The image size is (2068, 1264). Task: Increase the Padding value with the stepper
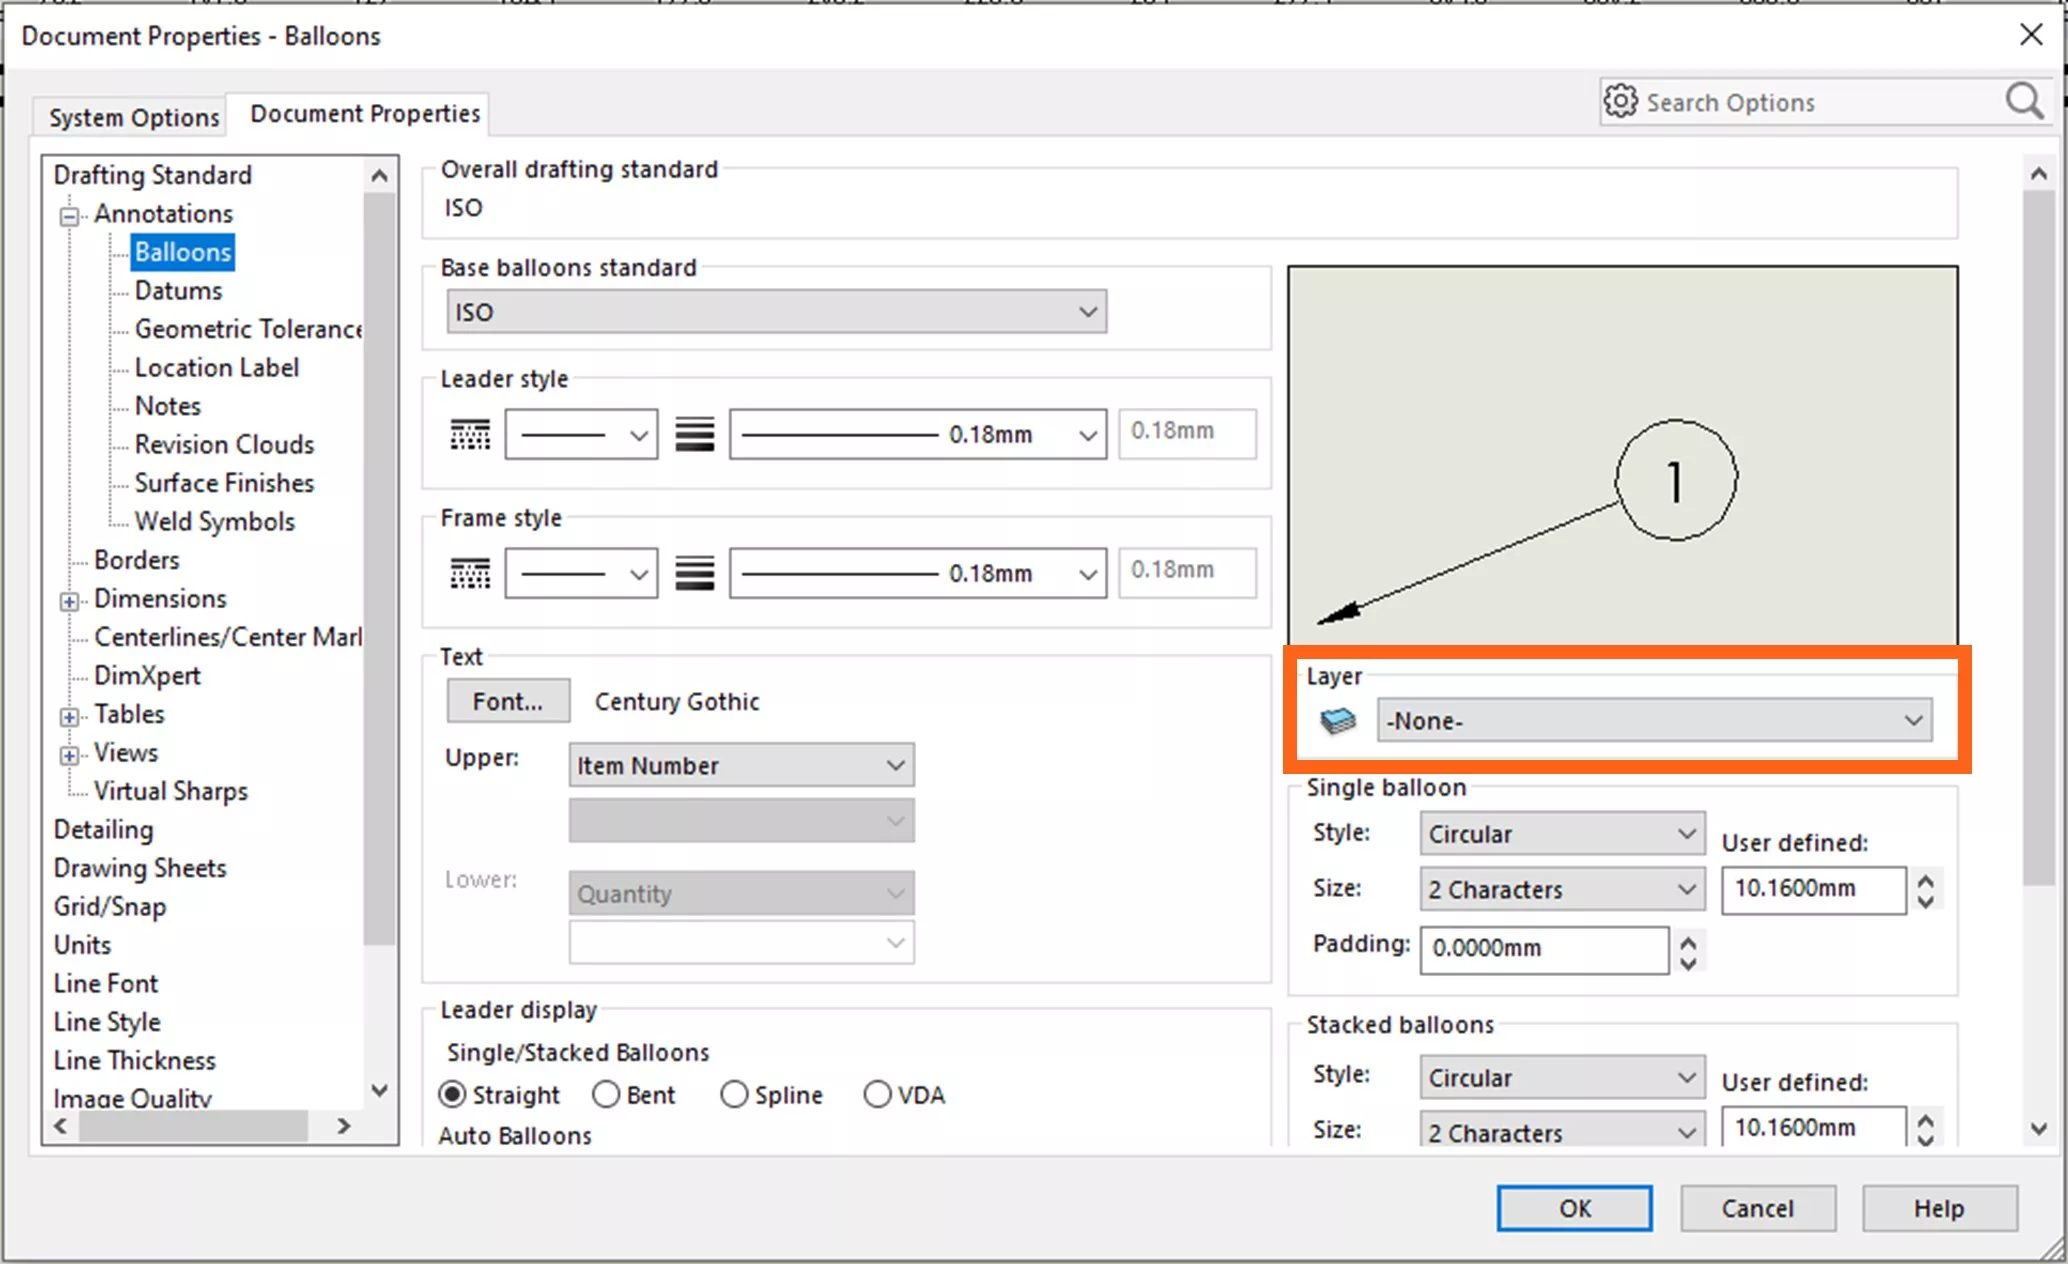1688,940
